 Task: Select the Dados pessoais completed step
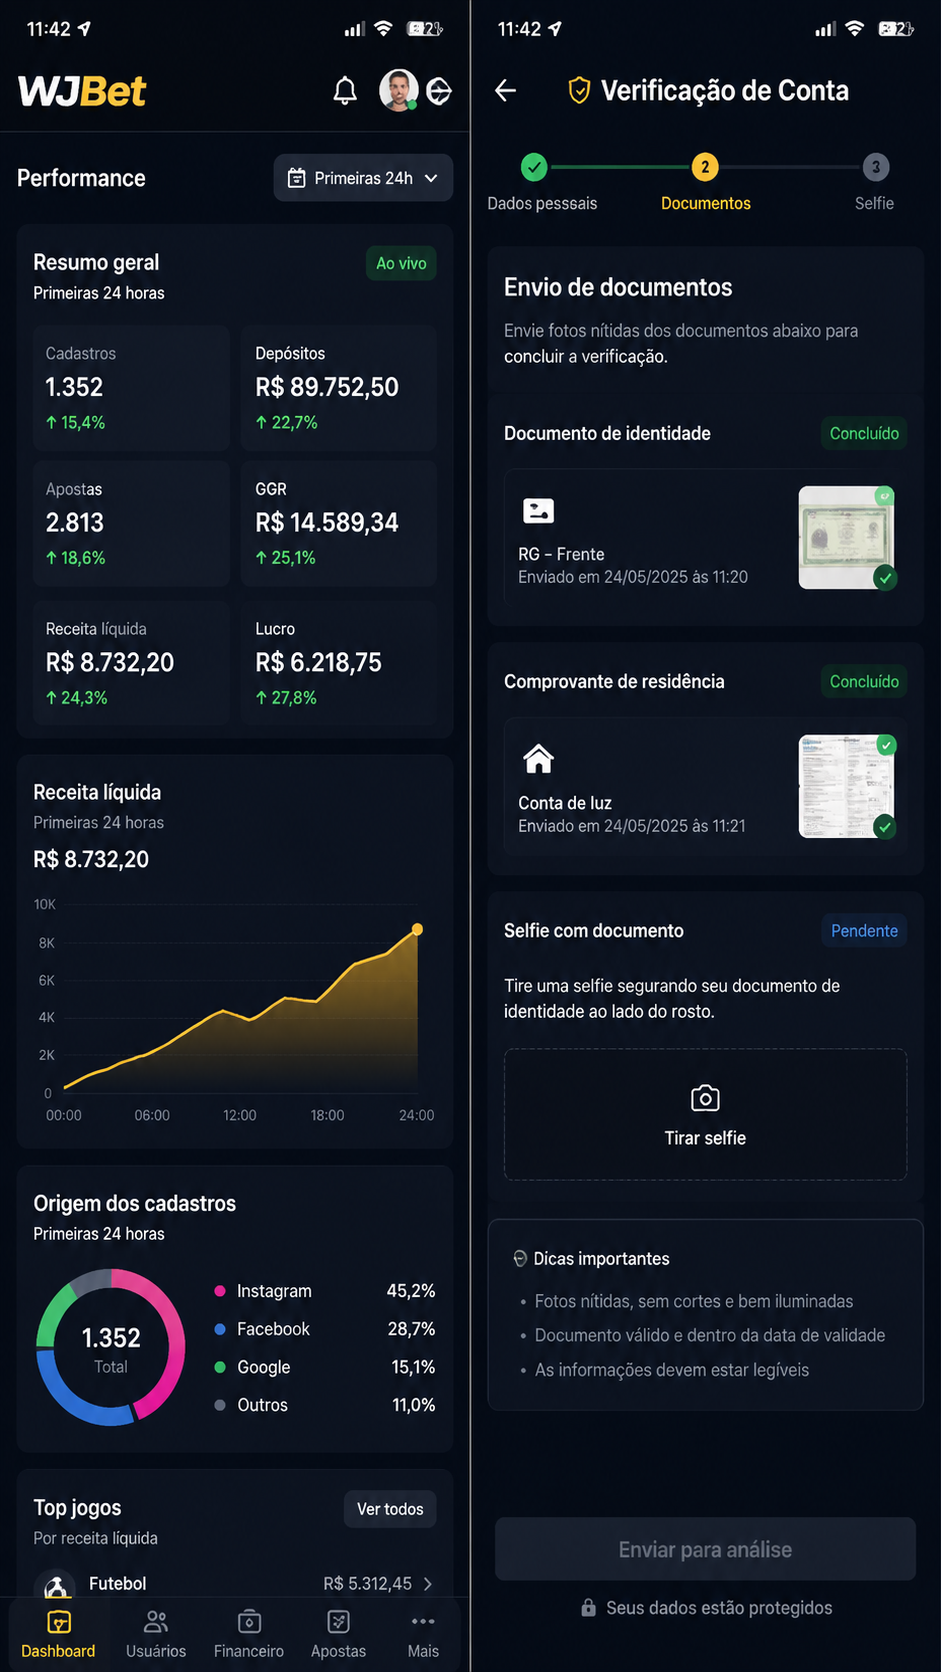pyautogui.click(x=535, y=167)
